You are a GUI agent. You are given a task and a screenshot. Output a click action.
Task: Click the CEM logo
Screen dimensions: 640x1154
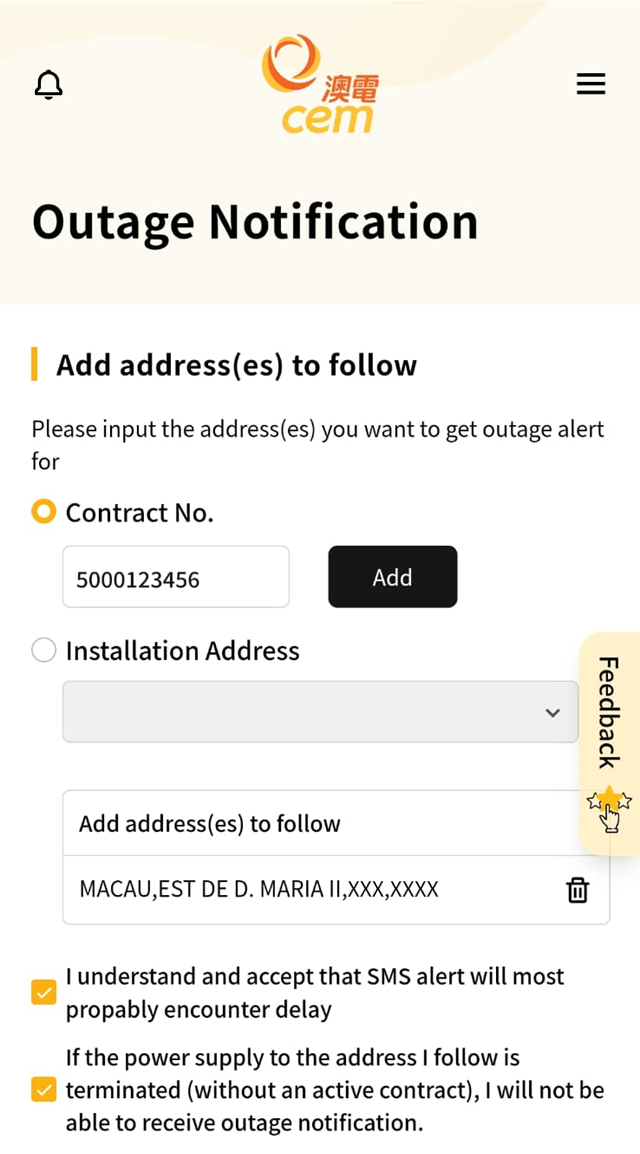point(320,84)
